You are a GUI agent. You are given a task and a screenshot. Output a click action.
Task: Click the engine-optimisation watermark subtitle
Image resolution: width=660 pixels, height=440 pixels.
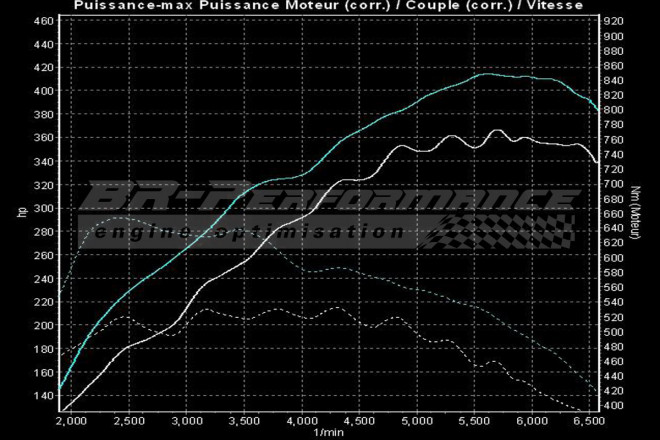coord(250,232)
